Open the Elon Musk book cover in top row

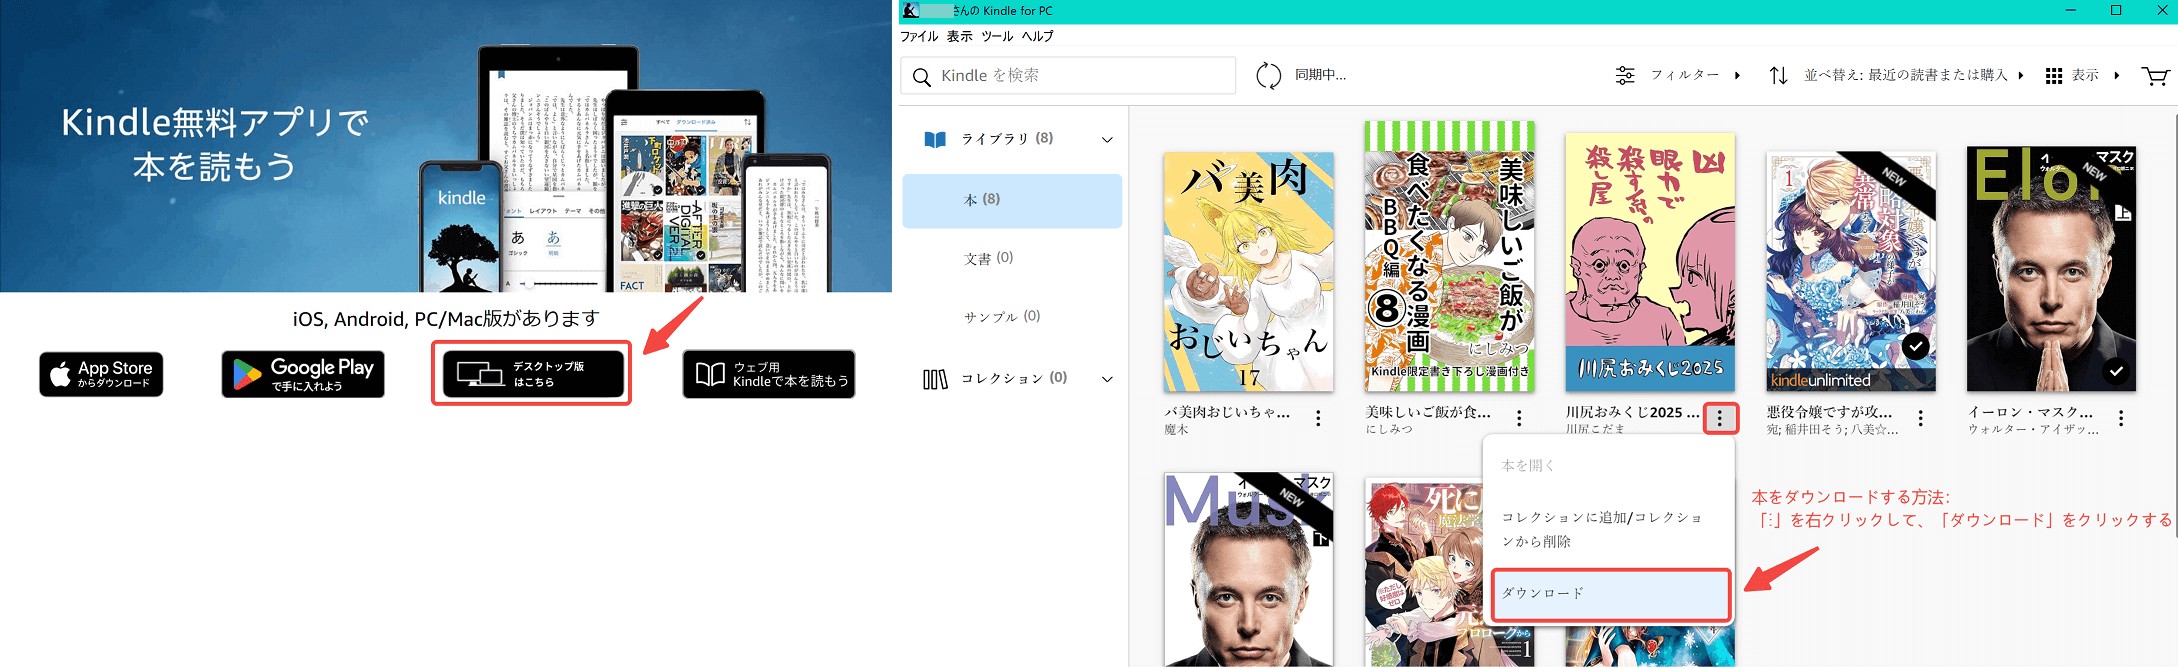tap(2051, 269)
